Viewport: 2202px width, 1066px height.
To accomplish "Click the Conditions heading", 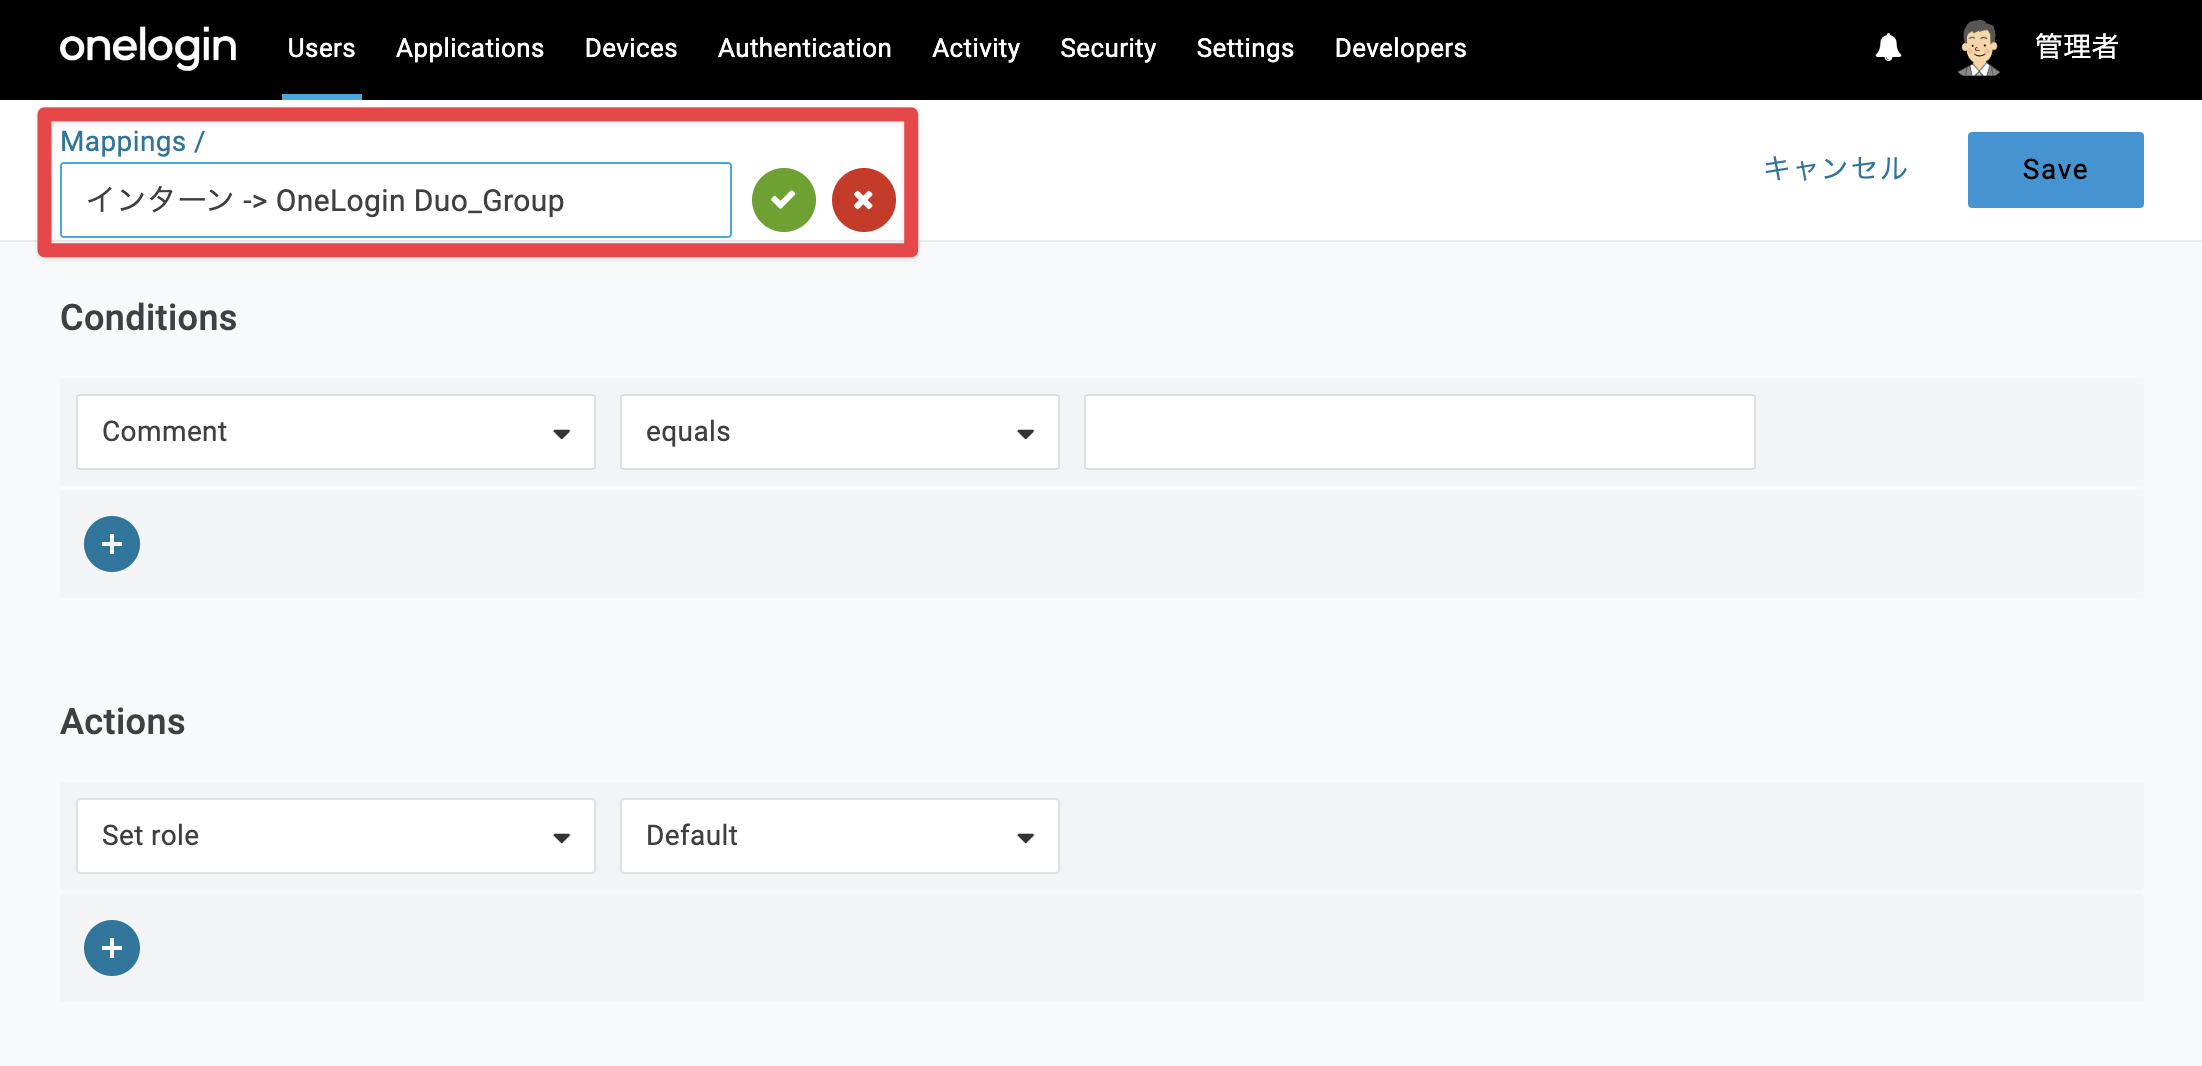I will [x=149, y=318].
